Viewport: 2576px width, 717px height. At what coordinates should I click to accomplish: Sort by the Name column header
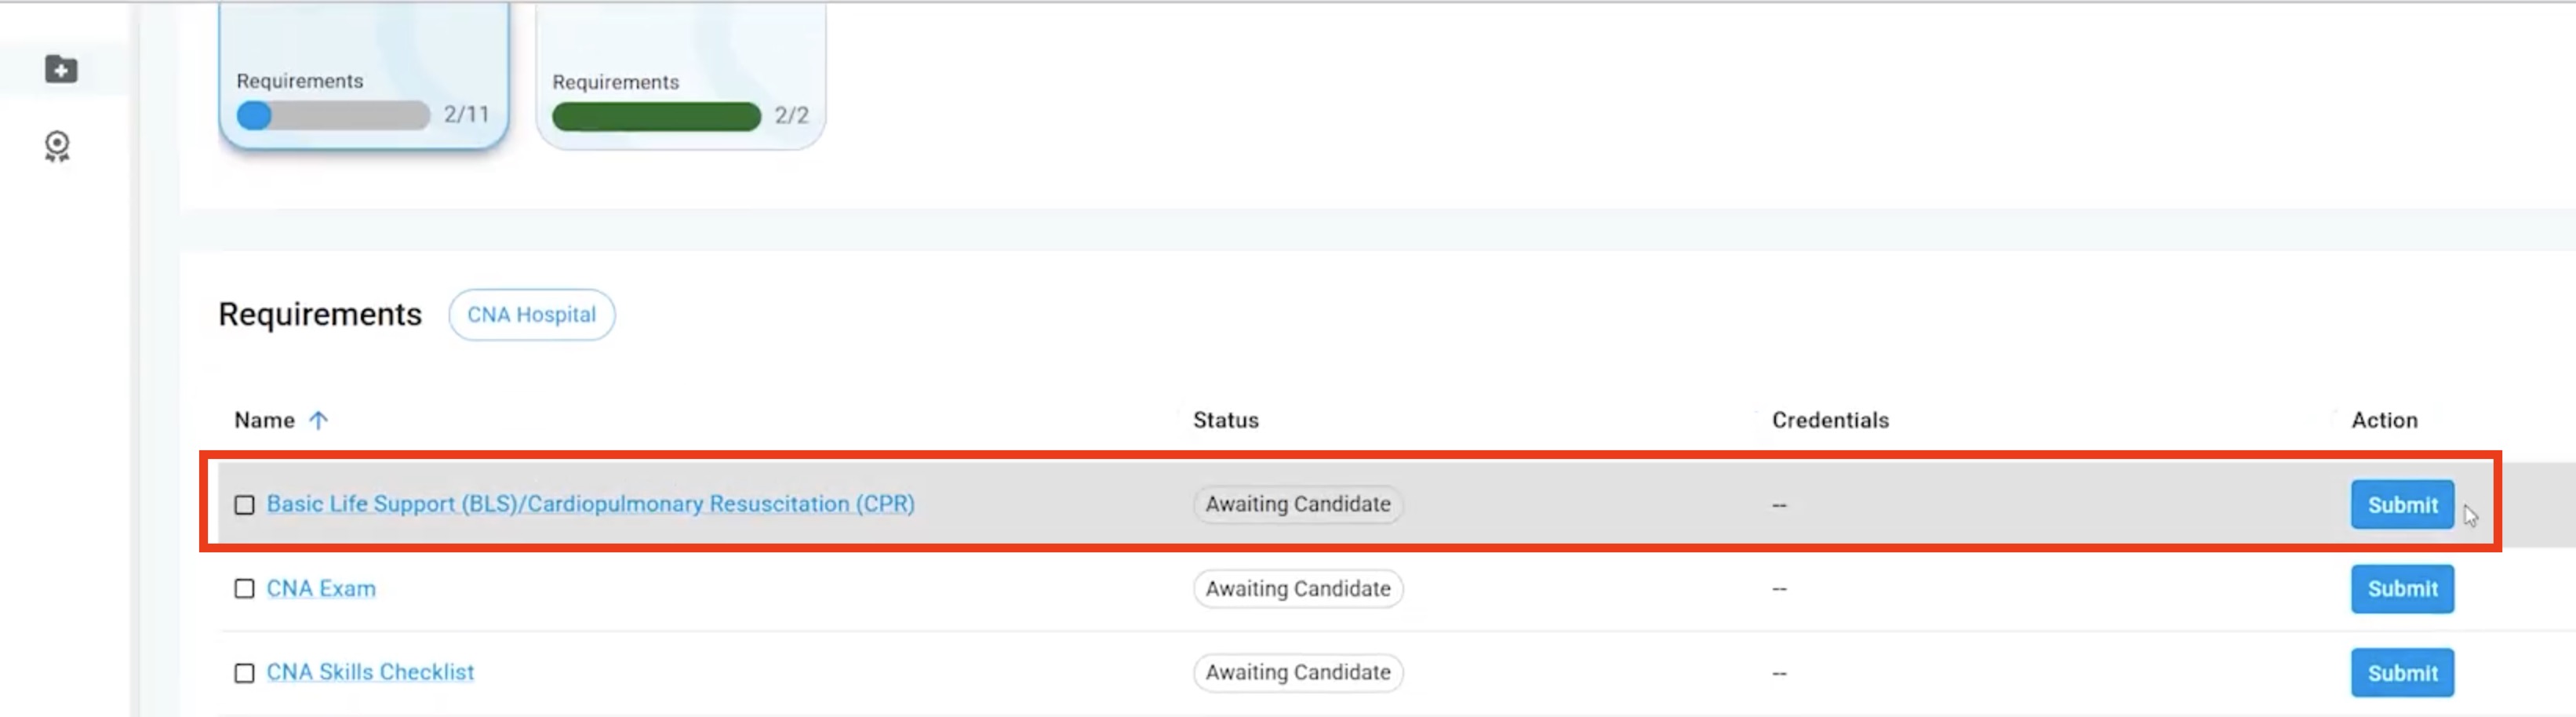coord(264,420)
